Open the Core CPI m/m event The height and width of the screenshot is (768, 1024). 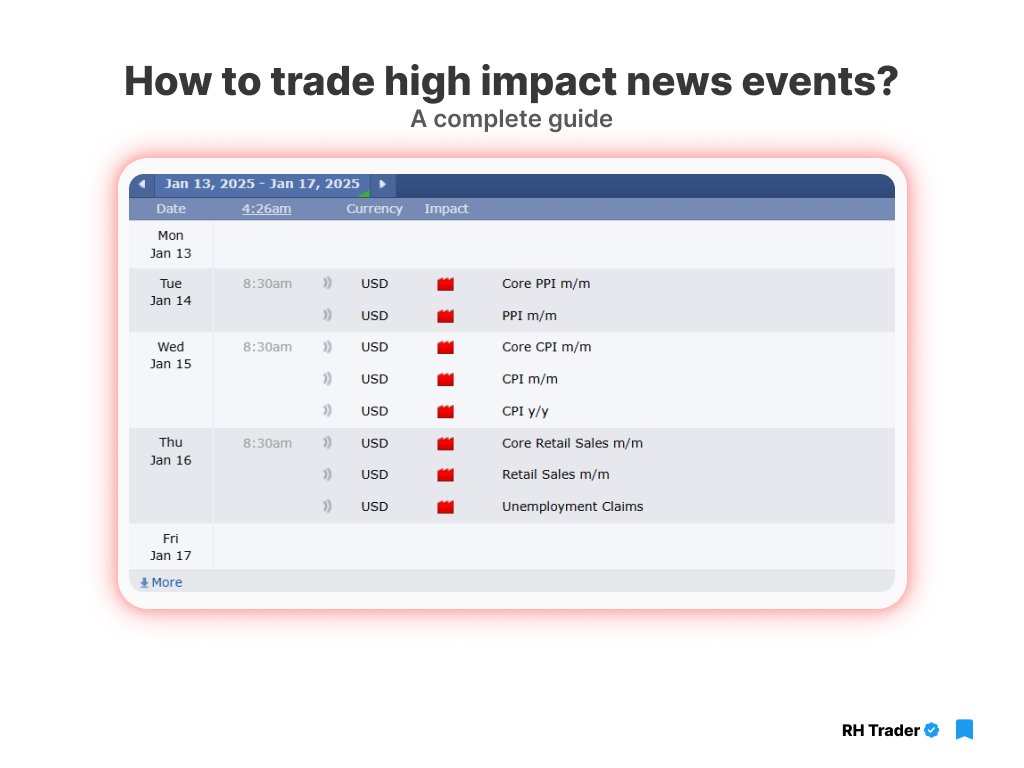tap(547, 347)
